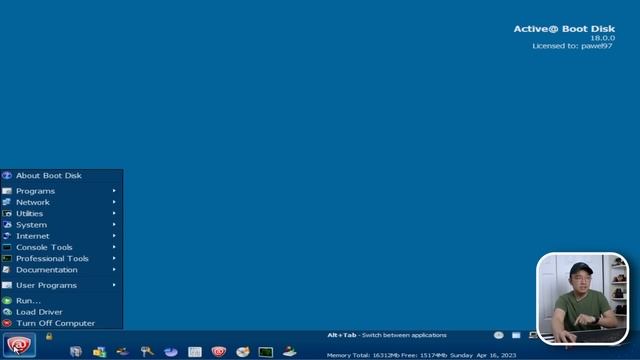The image size is (640, 360).
Task: Click the quick launch icon left of keys icon
Action: pos(123,351)
